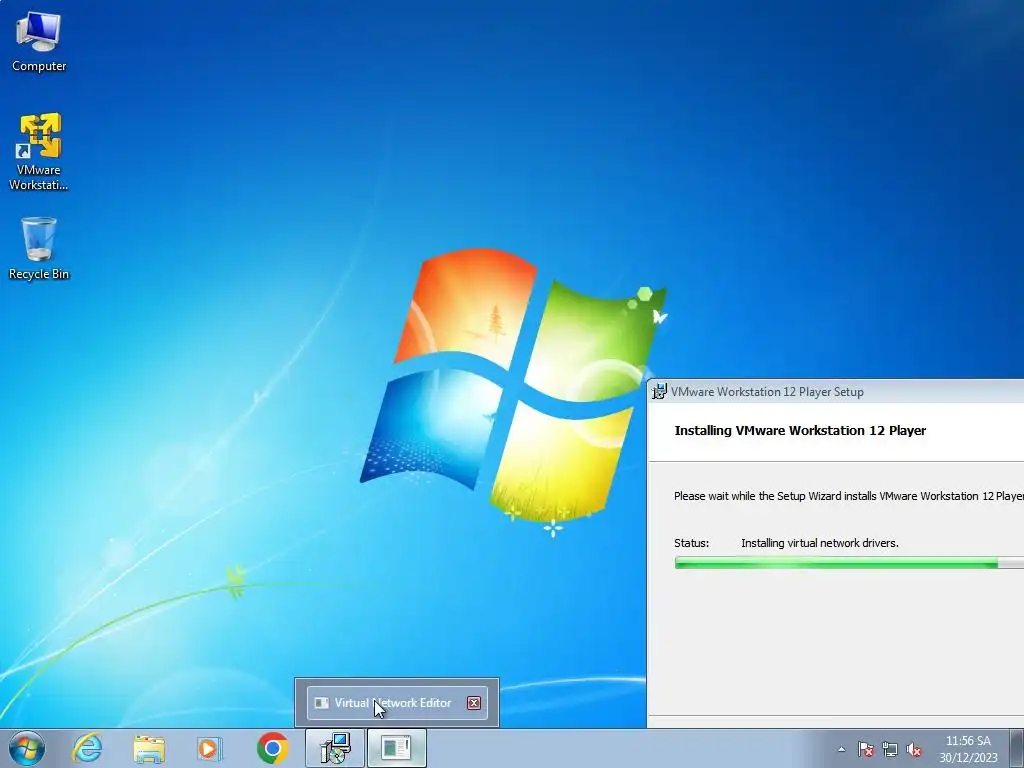Launch Windows Media Player from taskbar
1024x768 pixels.
pos(210,748)
